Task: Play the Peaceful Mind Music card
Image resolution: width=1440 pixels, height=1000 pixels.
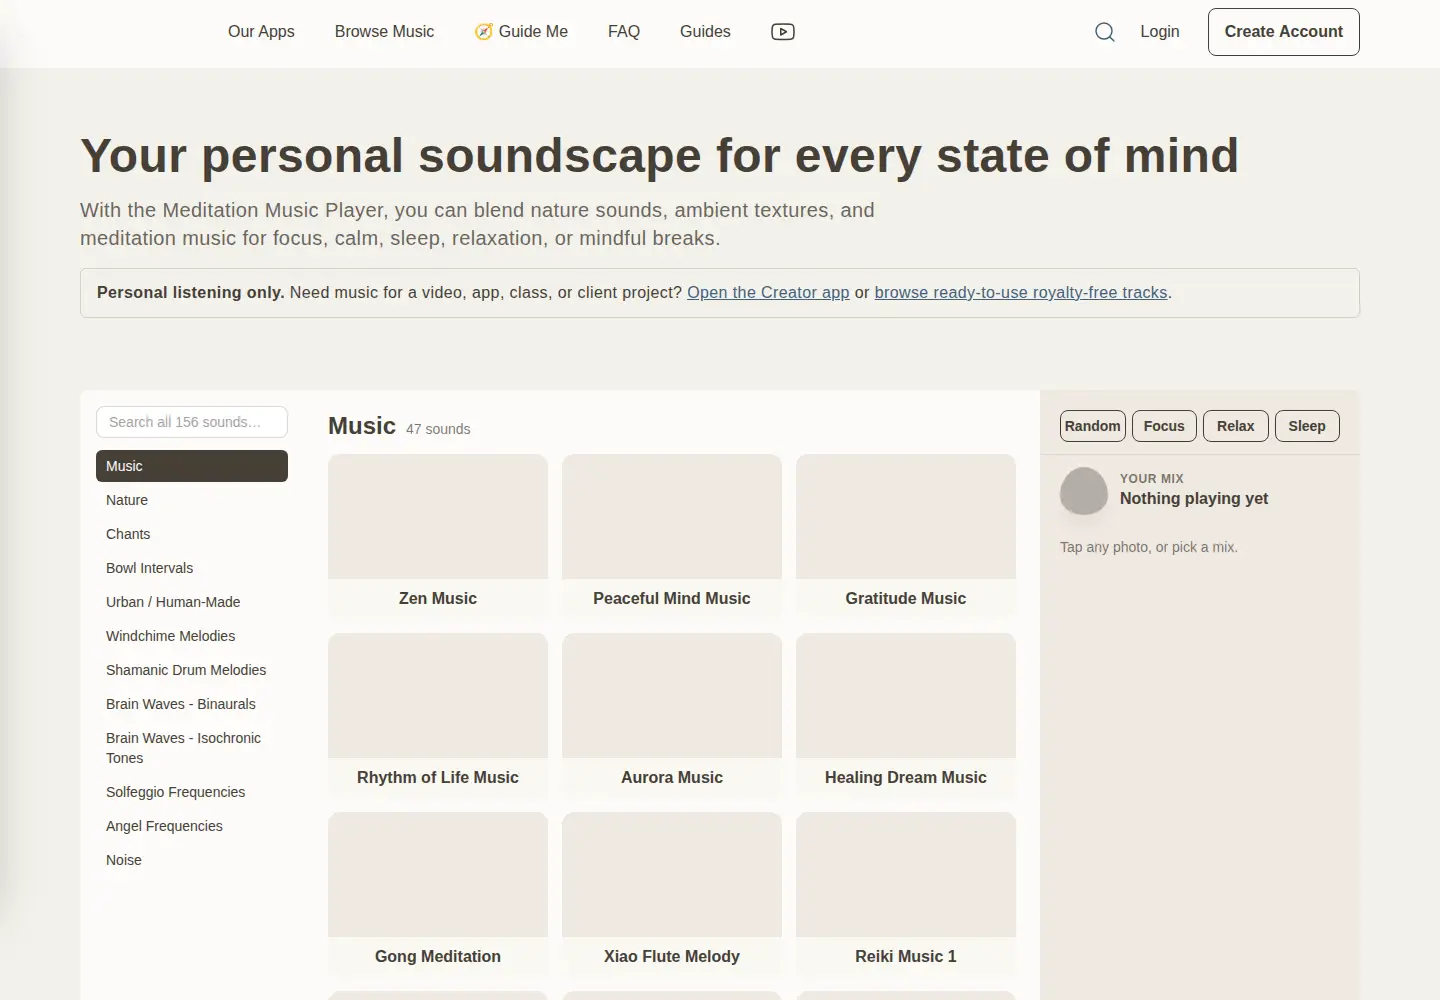Action: (x=672, y=536)
